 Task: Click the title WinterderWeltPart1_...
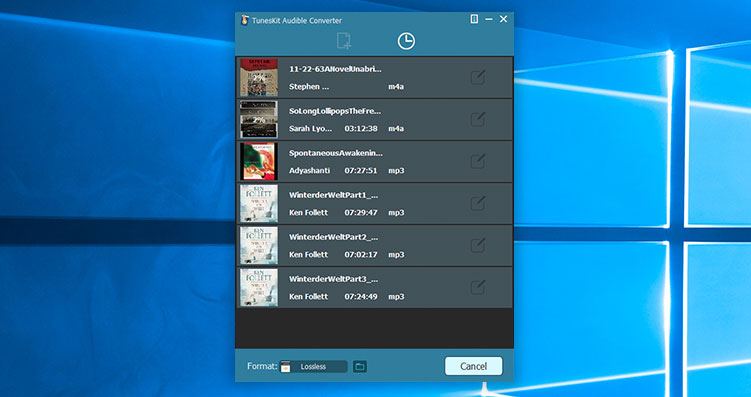(334, 195)
